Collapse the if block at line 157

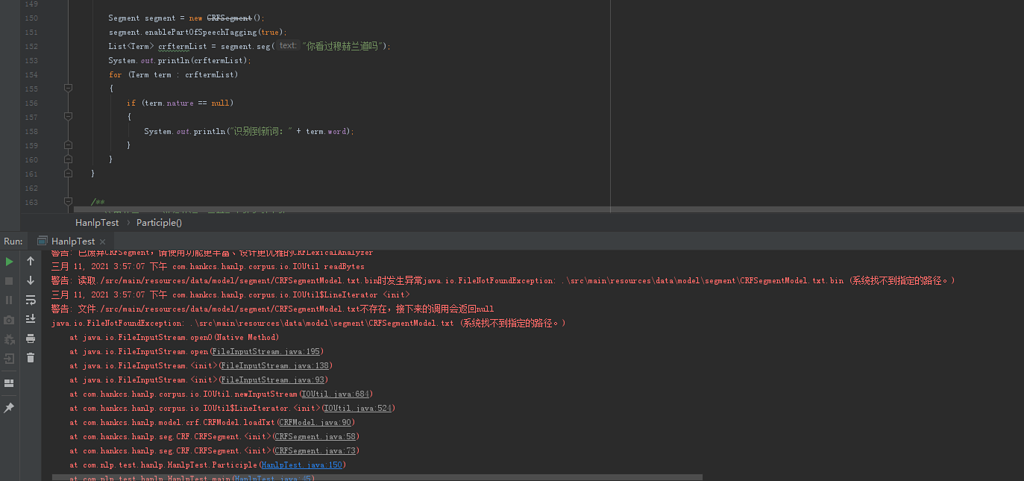(x=68, y=117)
